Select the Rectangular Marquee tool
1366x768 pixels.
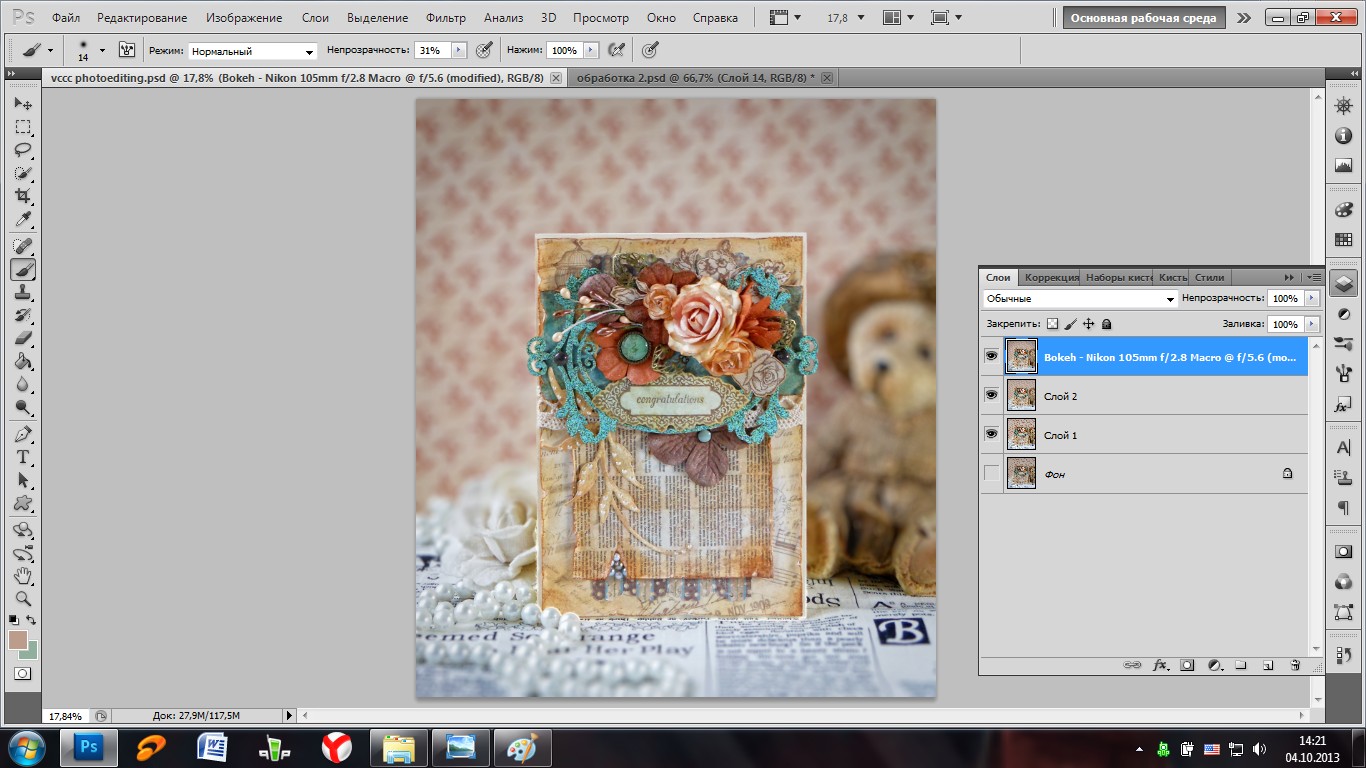23,127
